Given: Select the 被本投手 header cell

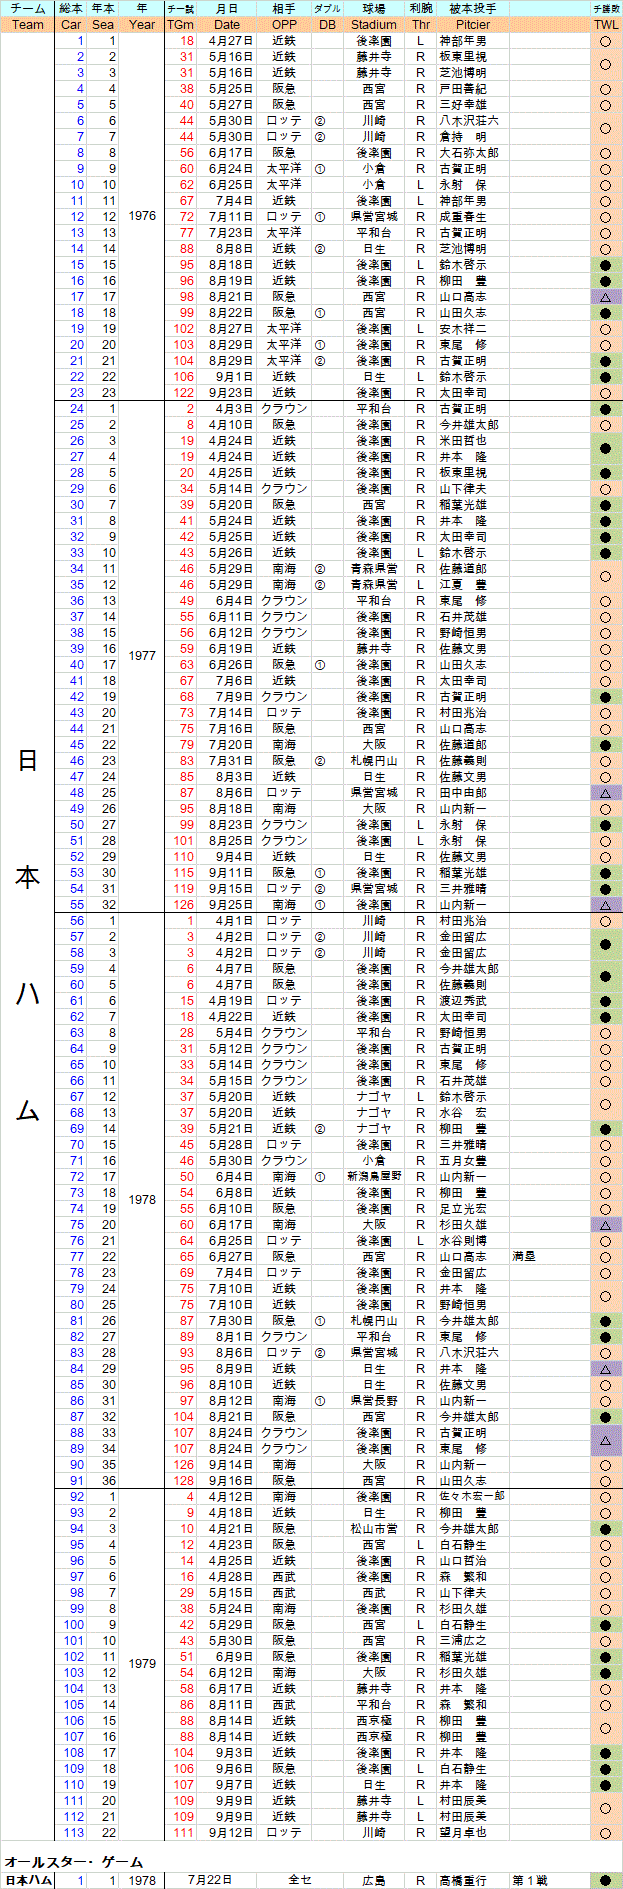Looking at the screenshot, I should pyautogui.click(x=473, y=8).
